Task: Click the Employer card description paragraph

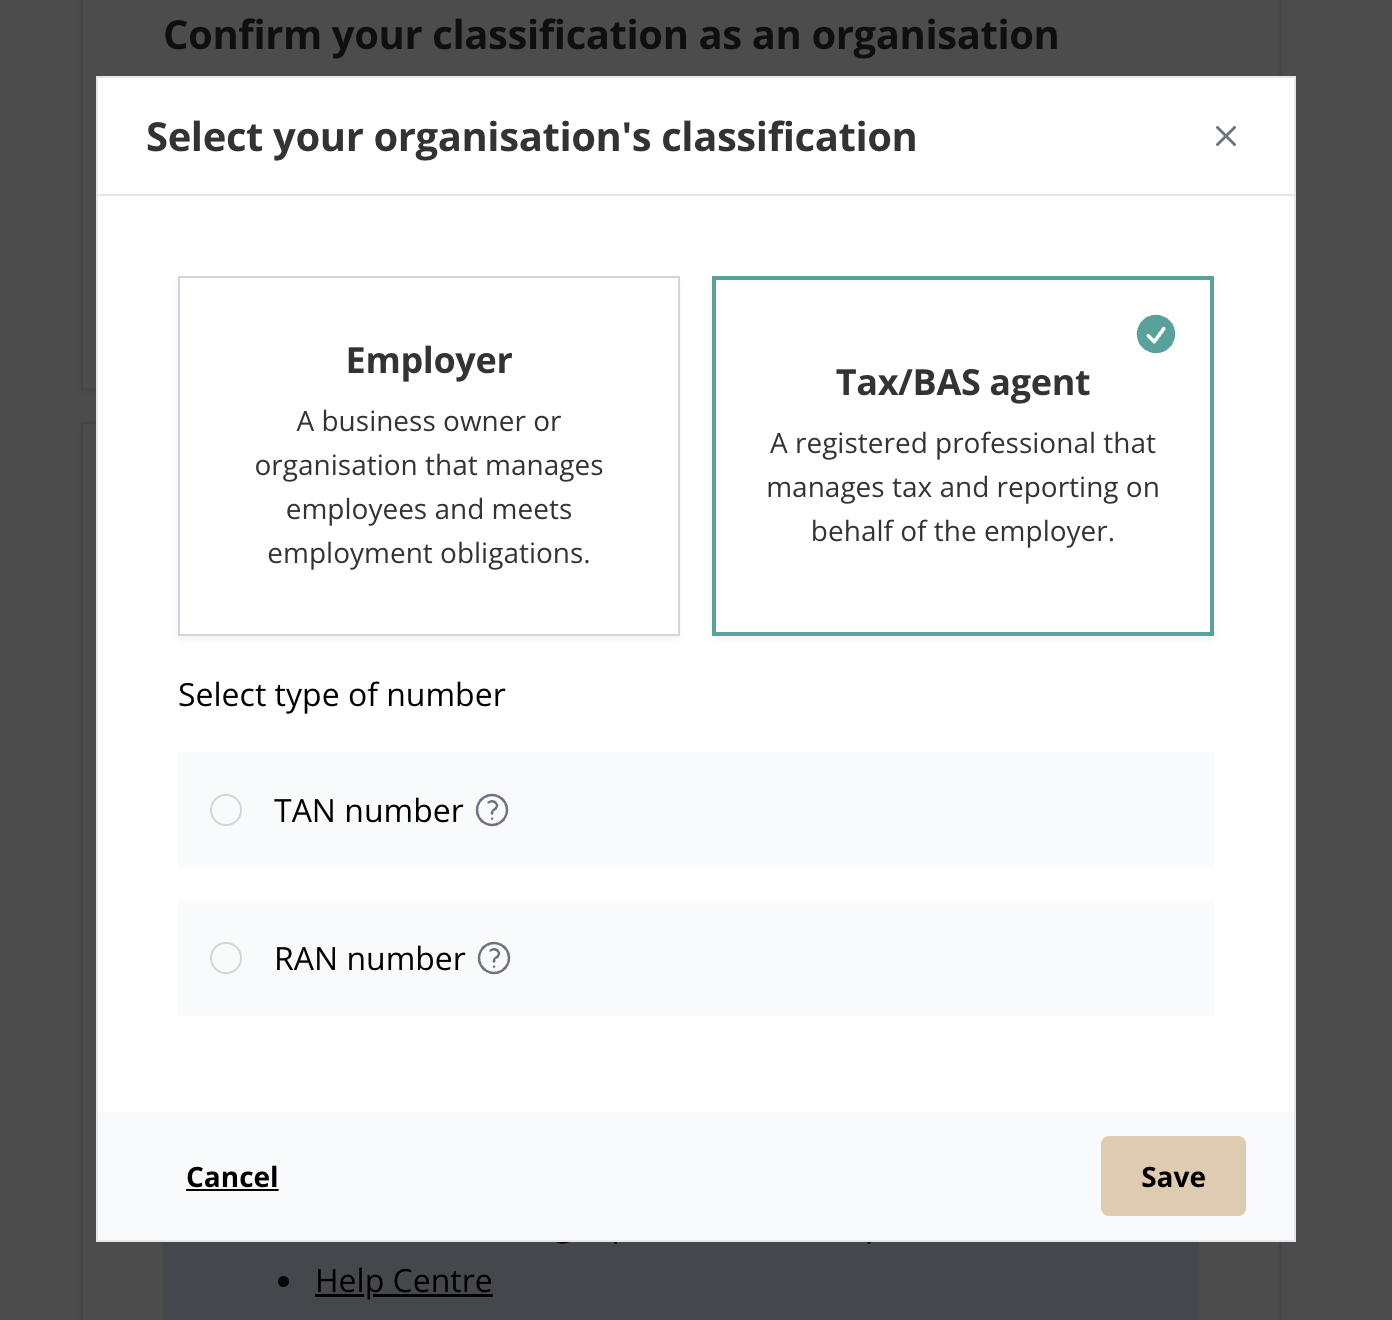Action: coord(429,487)
